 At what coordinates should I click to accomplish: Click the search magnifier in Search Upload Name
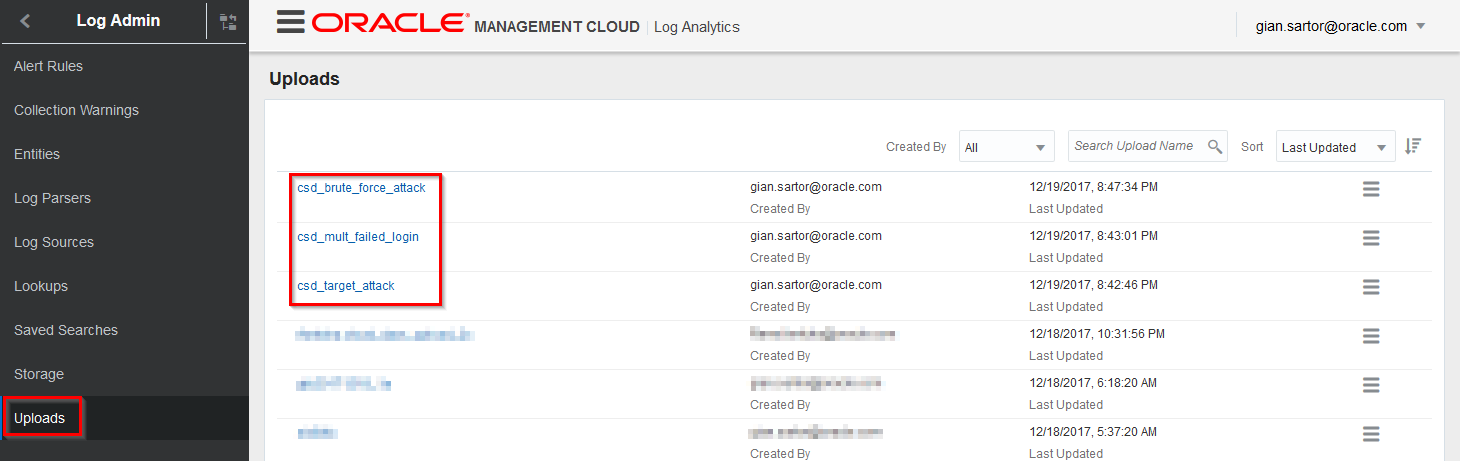1215,147
